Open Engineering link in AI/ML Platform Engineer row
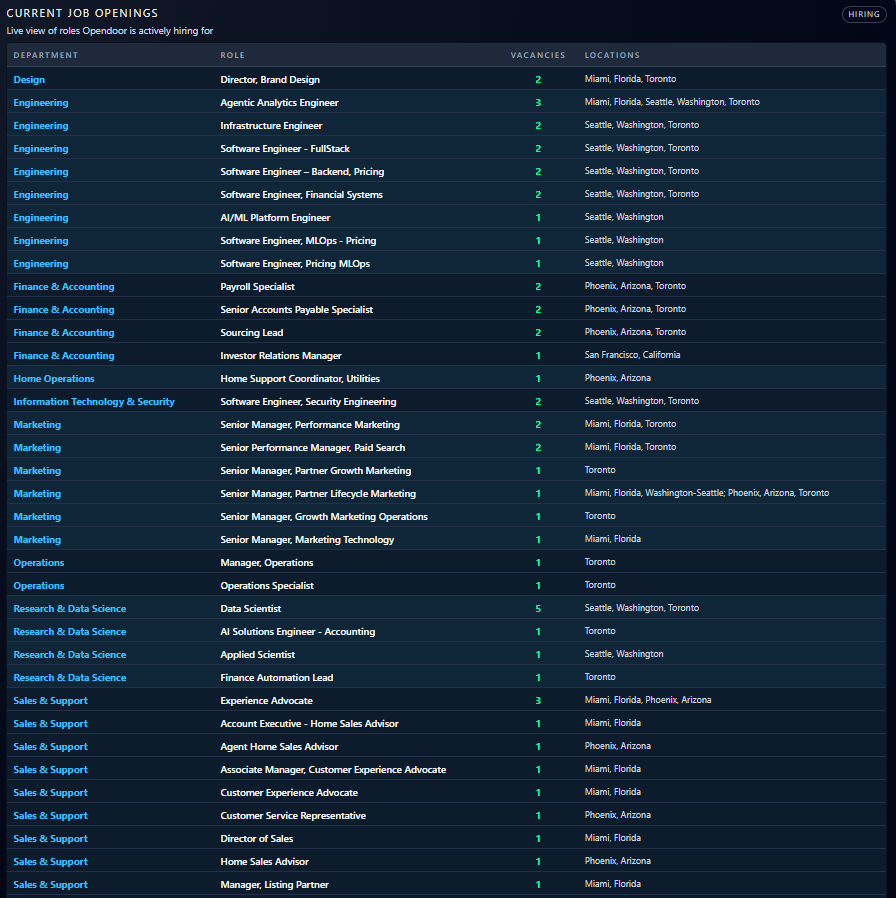The height and width of the screenshot is (898, 896). pyautogui.click(x=41, y=218)
